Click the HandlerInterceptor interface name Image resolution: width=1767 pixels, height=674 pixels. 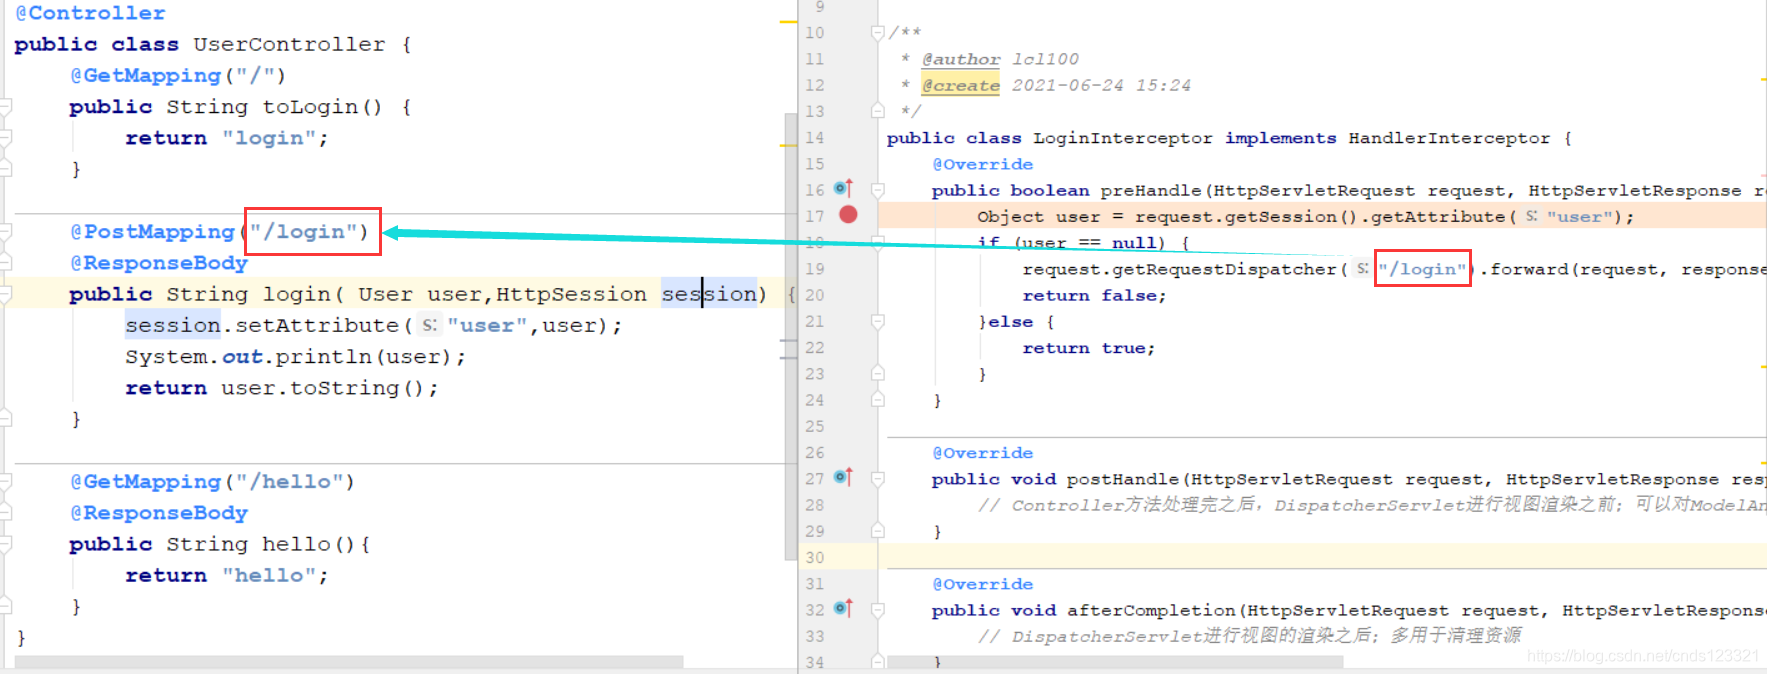pos(1449,138)
